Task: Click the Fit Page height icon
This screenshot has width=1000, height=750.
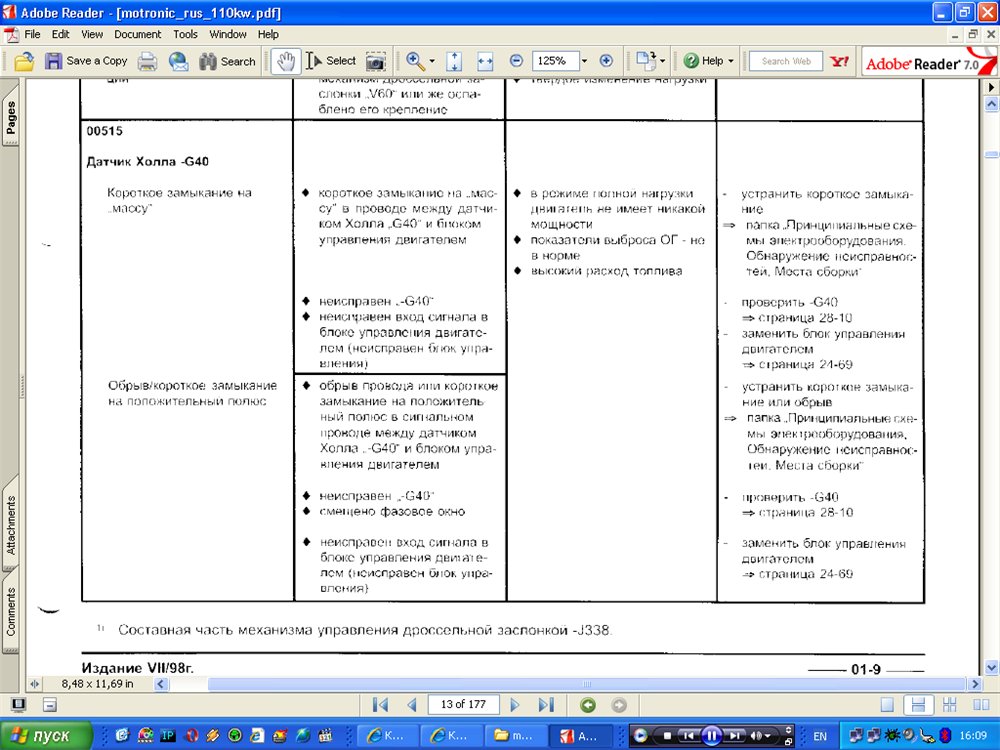Action: 454,61
